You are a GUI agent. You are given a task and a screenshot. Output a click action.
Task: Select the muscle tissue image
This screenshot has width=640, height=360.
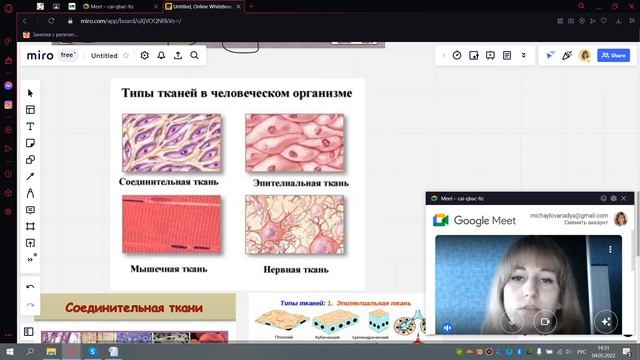click(x=172, y=224)
